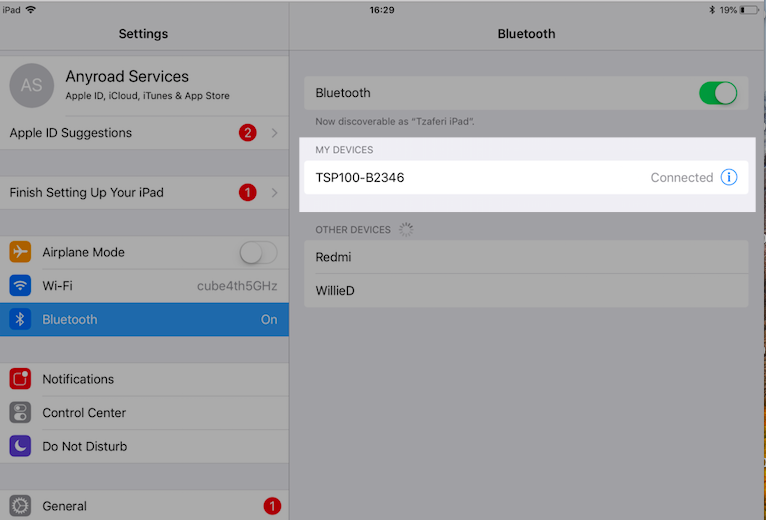766x520 pixels.
Task: Tap the Connected status text
Action: pos(681,177)
